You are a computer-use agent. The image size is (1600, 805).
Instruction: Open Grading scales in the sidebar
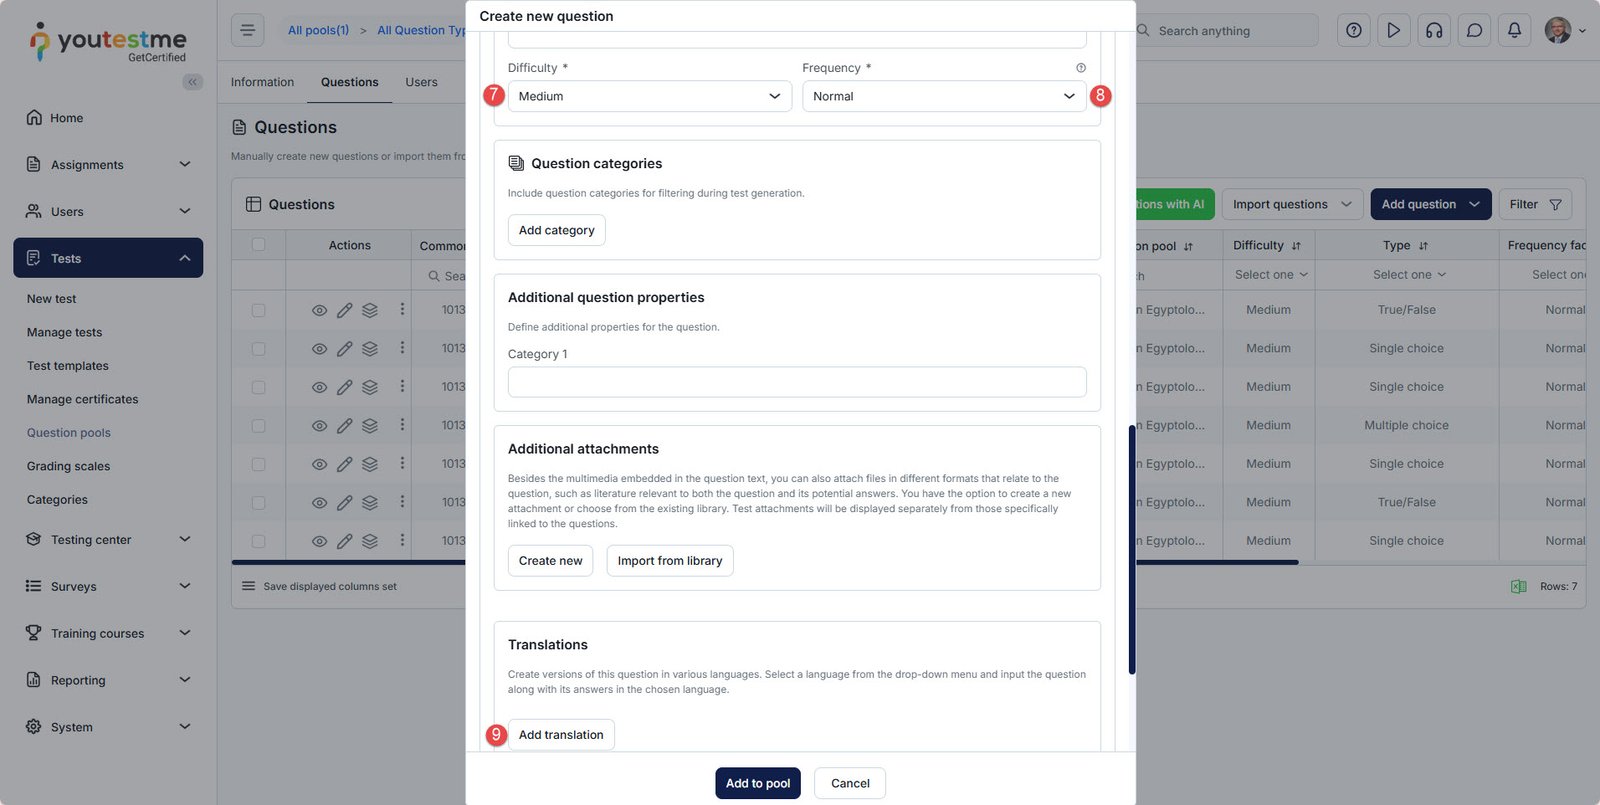click(68, 466)
